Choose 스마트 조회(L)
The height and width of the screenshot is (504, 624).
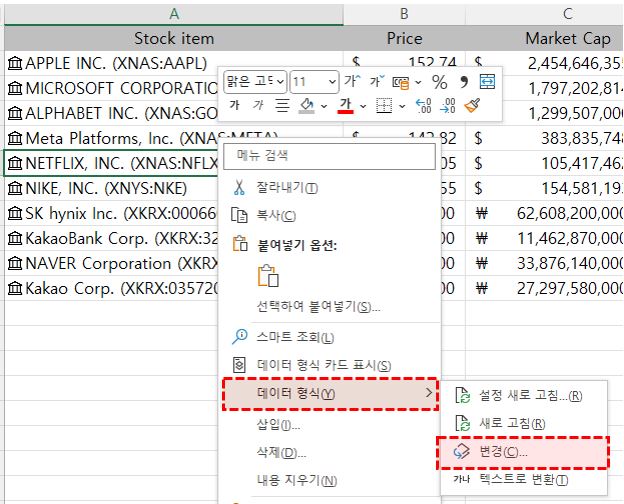[x=330, y=337]
